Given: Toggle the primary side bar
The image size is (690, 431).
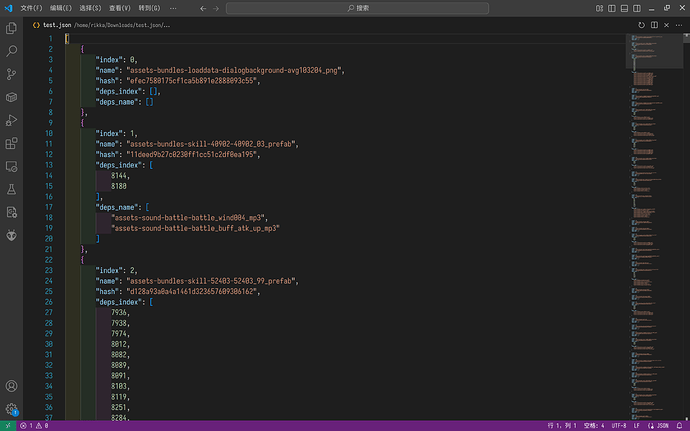Looking at the screenshot, I should 612,8.
